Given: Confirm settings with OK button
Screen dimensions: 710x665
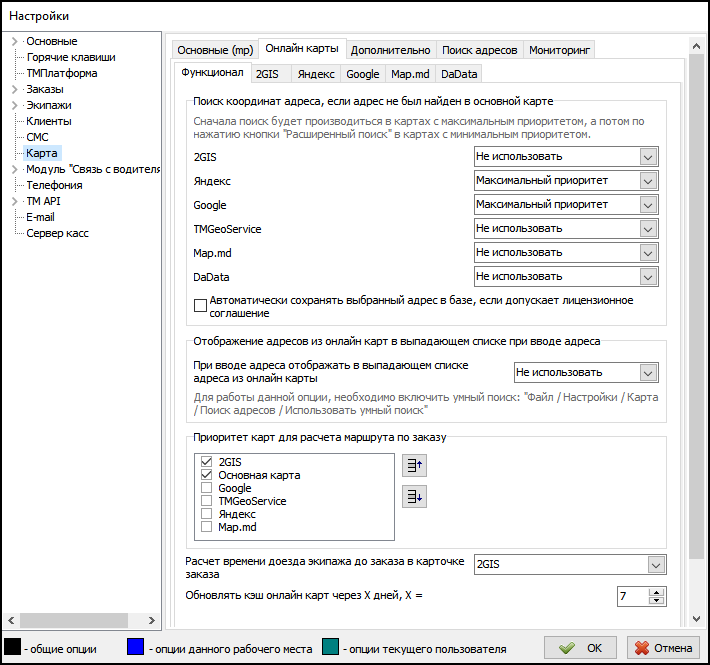Looking at the screenshot, I should (x=581, y=648).
